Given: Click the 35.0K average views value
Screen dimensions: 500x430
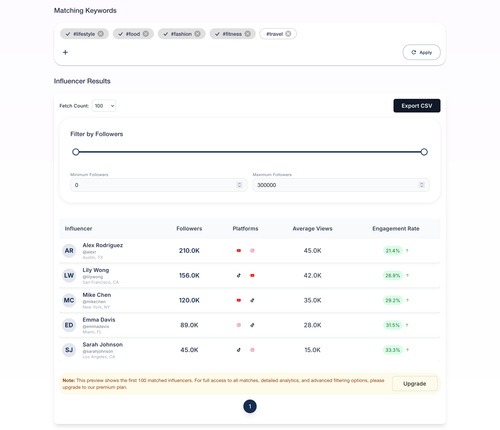Looking at the screenshot, I should [312, 300].
